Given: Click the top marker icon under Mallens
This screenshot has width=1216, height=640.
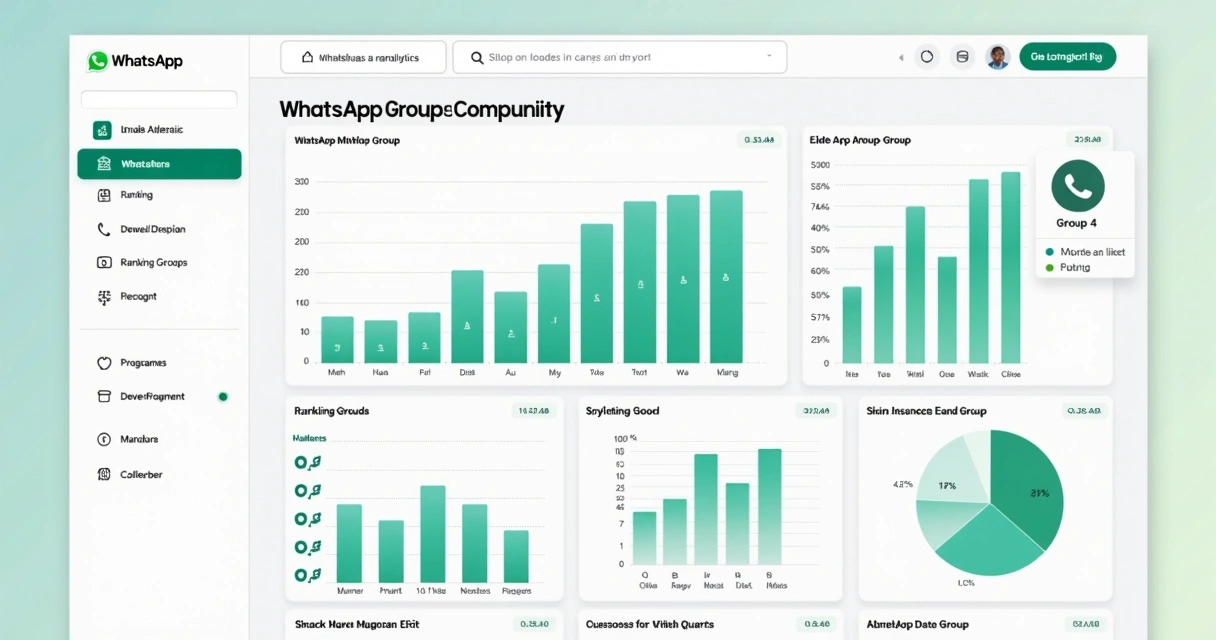Looking at the screenshot, I should click(307, 462).
